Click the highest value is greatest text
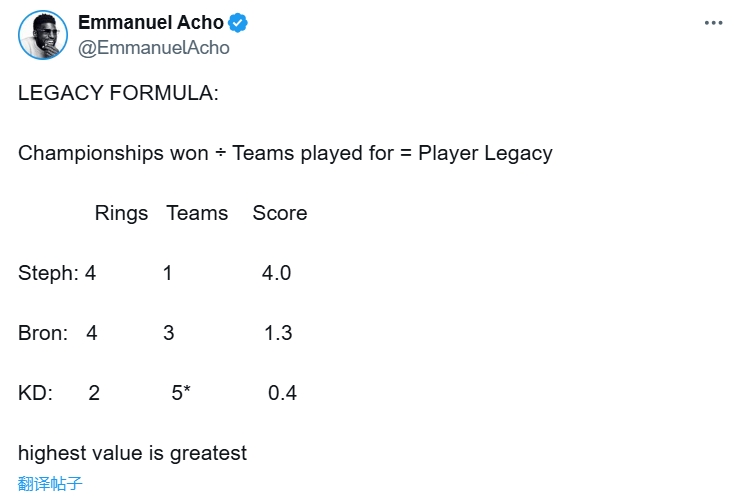The width and height of the screenshot is (738, 501). point(132,453)
